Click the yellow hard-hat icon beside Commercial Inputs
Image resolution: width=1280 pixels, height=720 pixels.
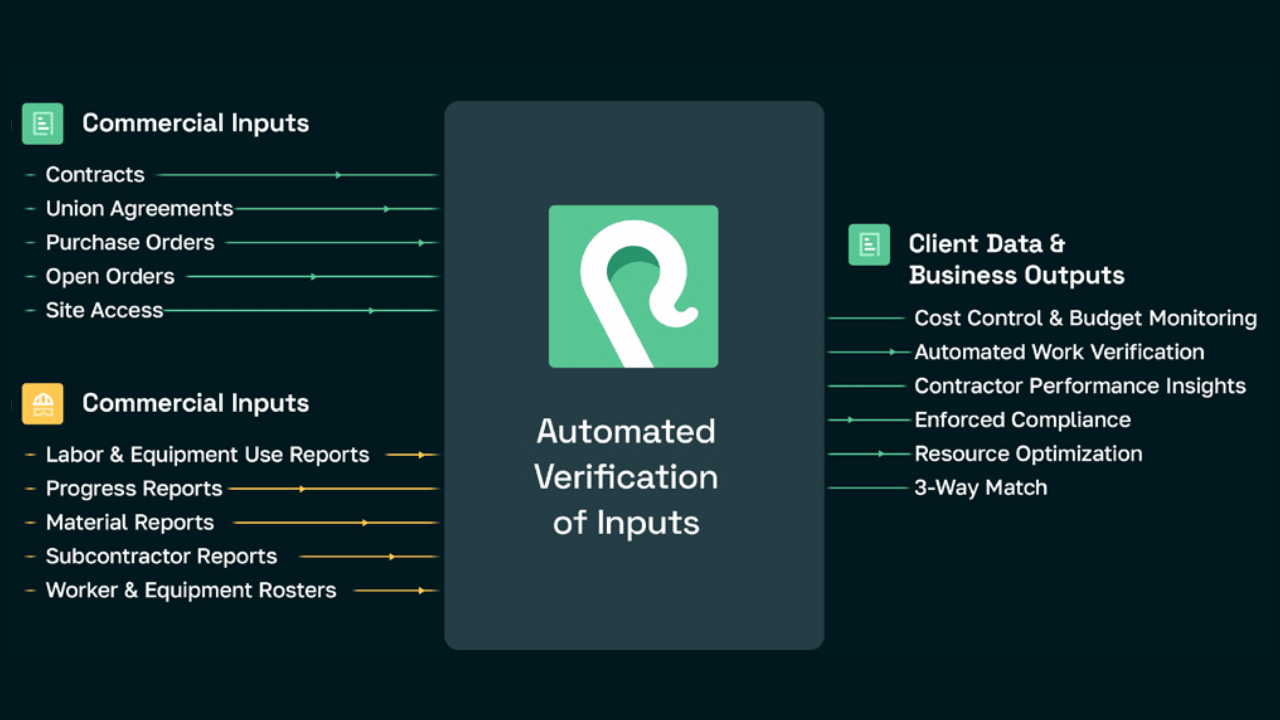pyautogui.click(x=42, y=404)
